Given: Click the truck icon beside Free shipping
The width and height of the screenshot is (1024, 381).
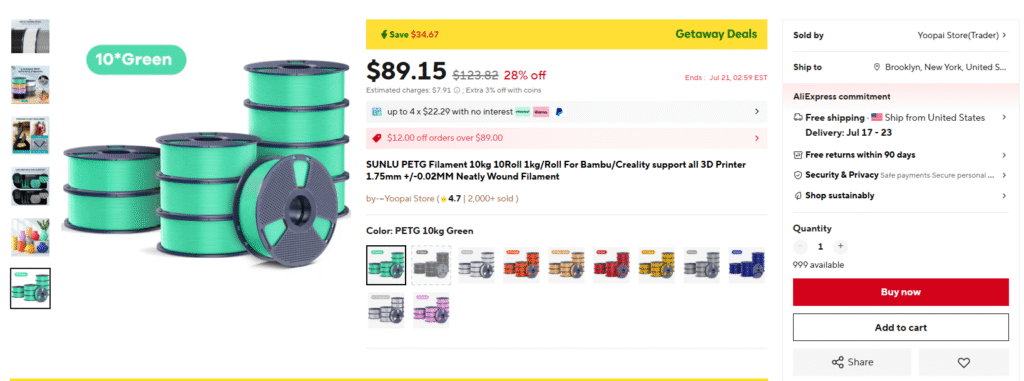Looking at the screenshot, I should [x=798, y=118].
